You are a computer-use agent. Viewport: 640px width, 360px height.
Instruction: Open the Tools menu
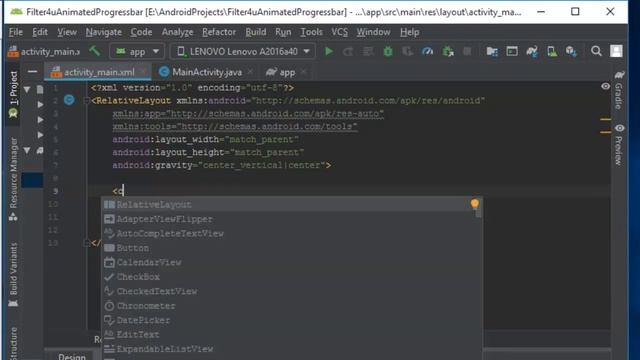[x=311, y=32]
